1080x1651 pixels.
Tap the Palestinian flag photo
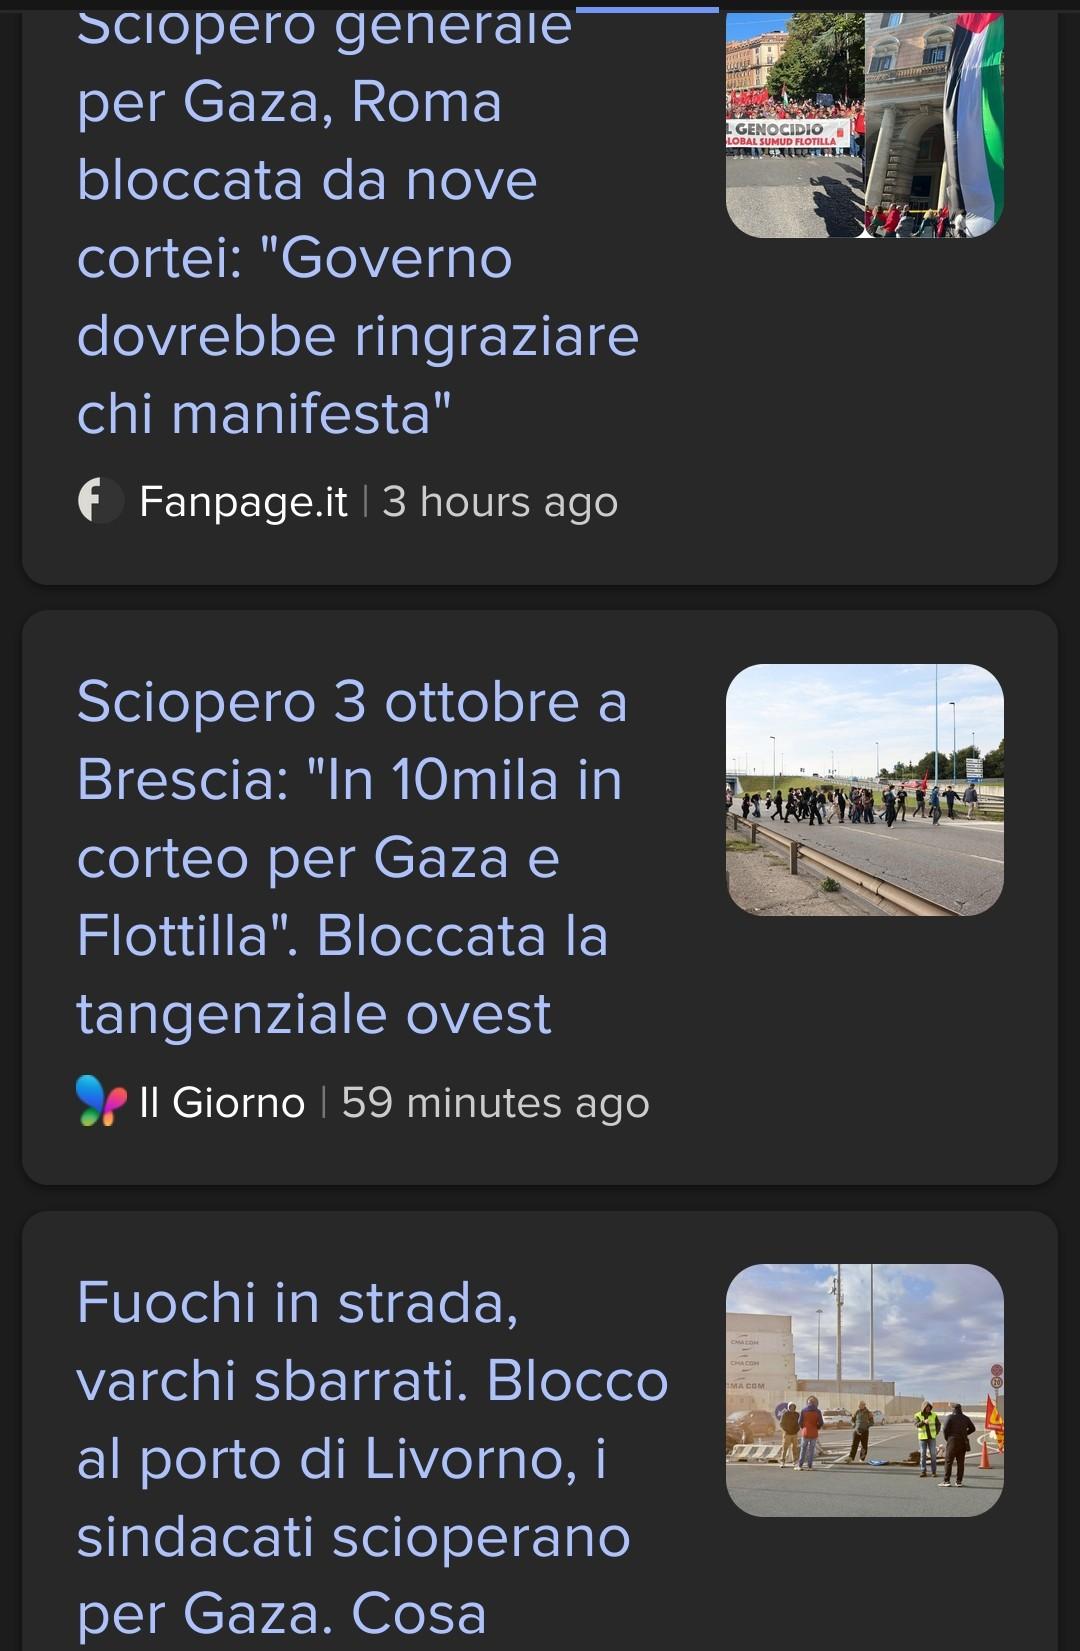935,125
